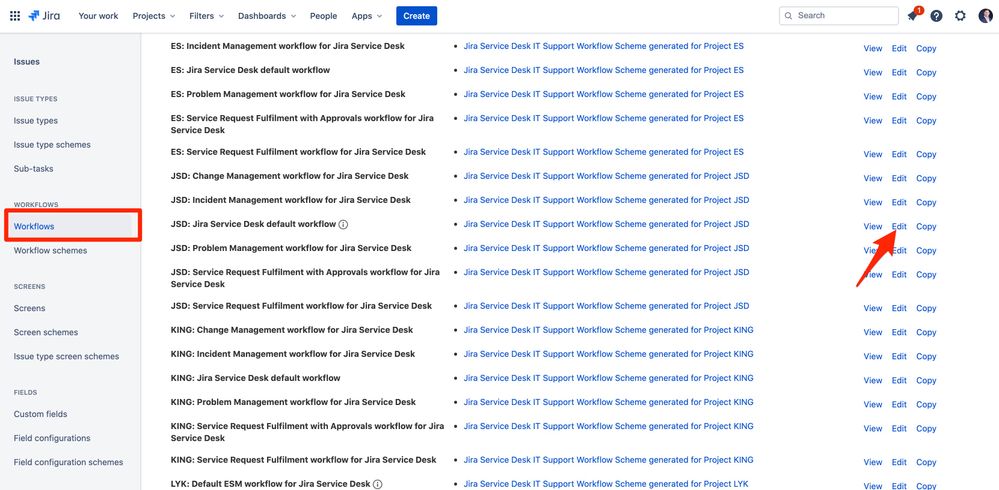This screenshot has width=999, height=490.
Task: Edit KING Change Management workflow
Action: 899,332
